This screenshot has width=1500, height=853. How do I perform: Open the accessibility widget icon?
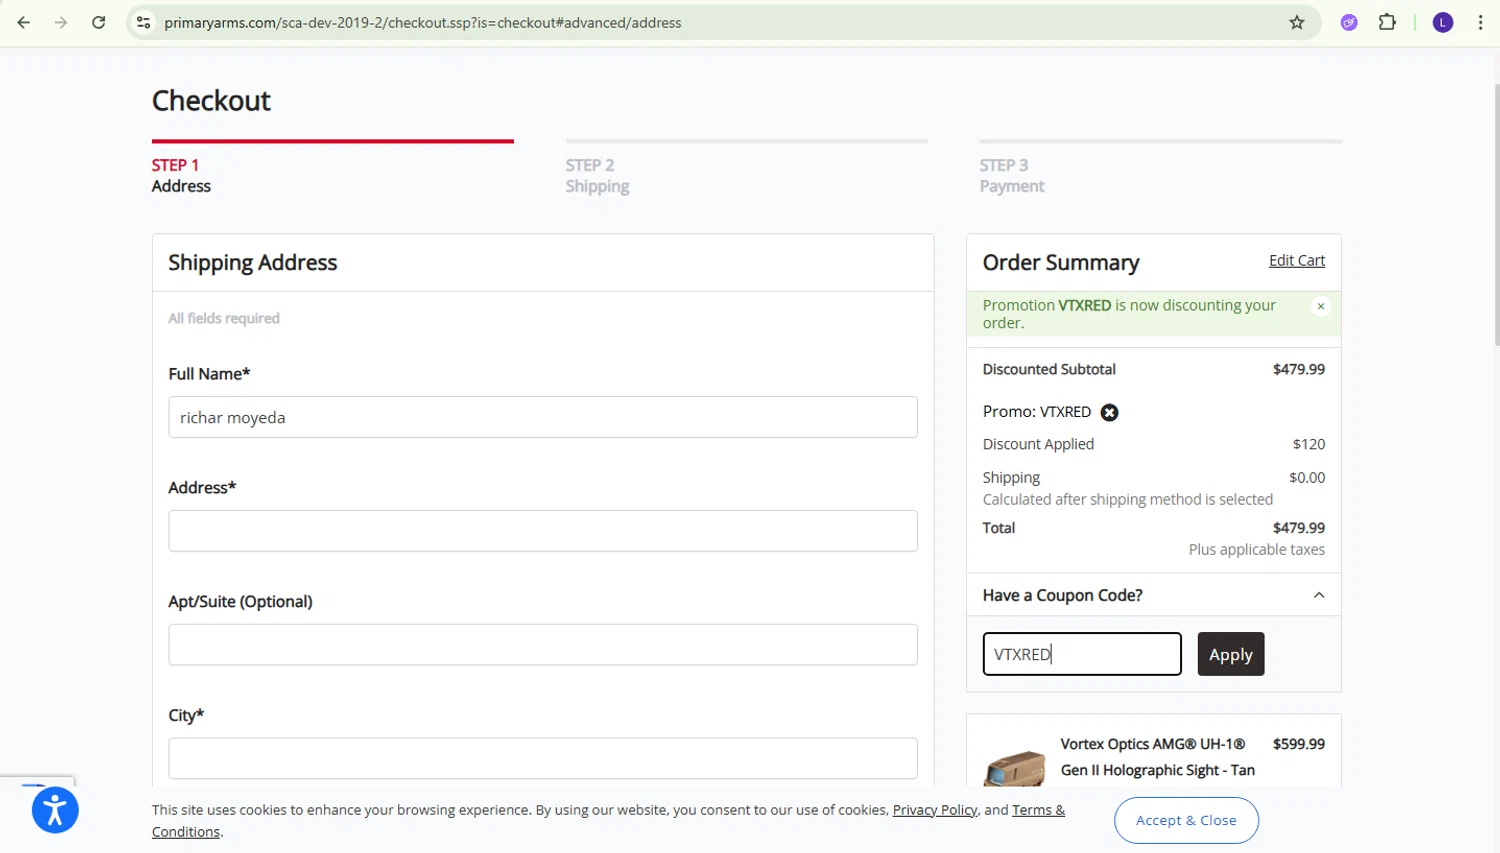click(x=55, y=810)
